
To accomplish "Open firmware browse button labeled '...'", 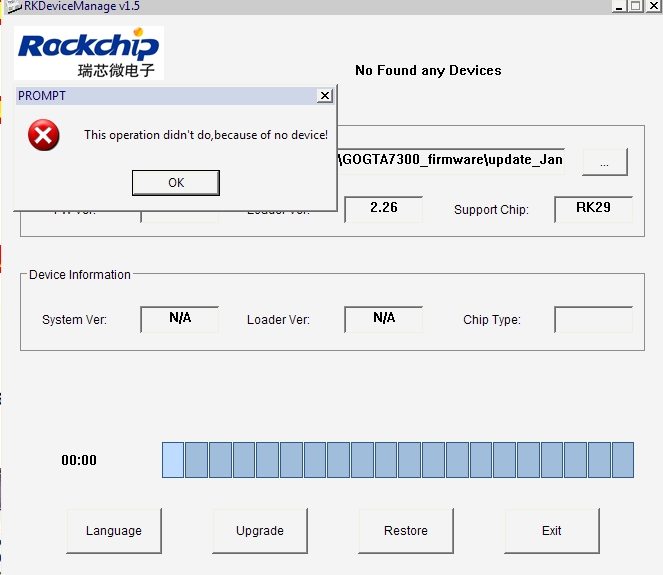I will pos(604,162).
